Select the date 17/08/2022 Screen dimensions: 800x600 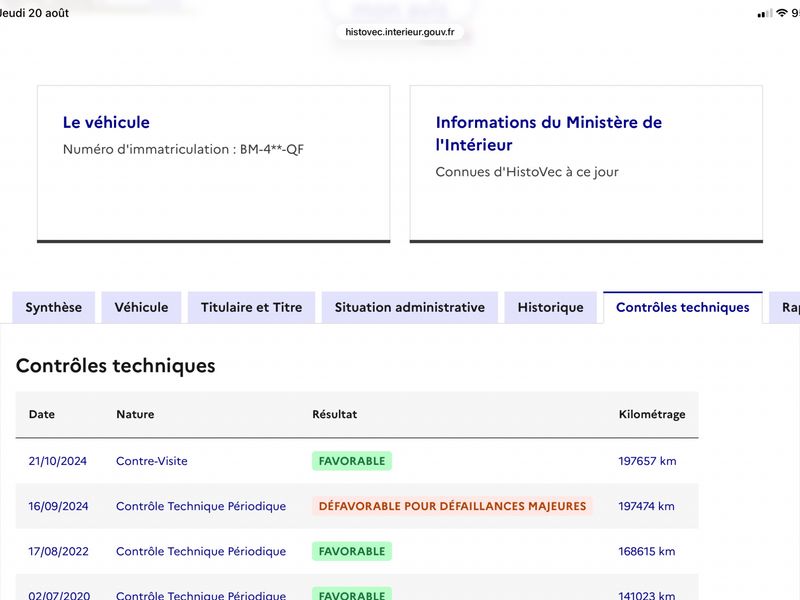click(x=58, y=552)
